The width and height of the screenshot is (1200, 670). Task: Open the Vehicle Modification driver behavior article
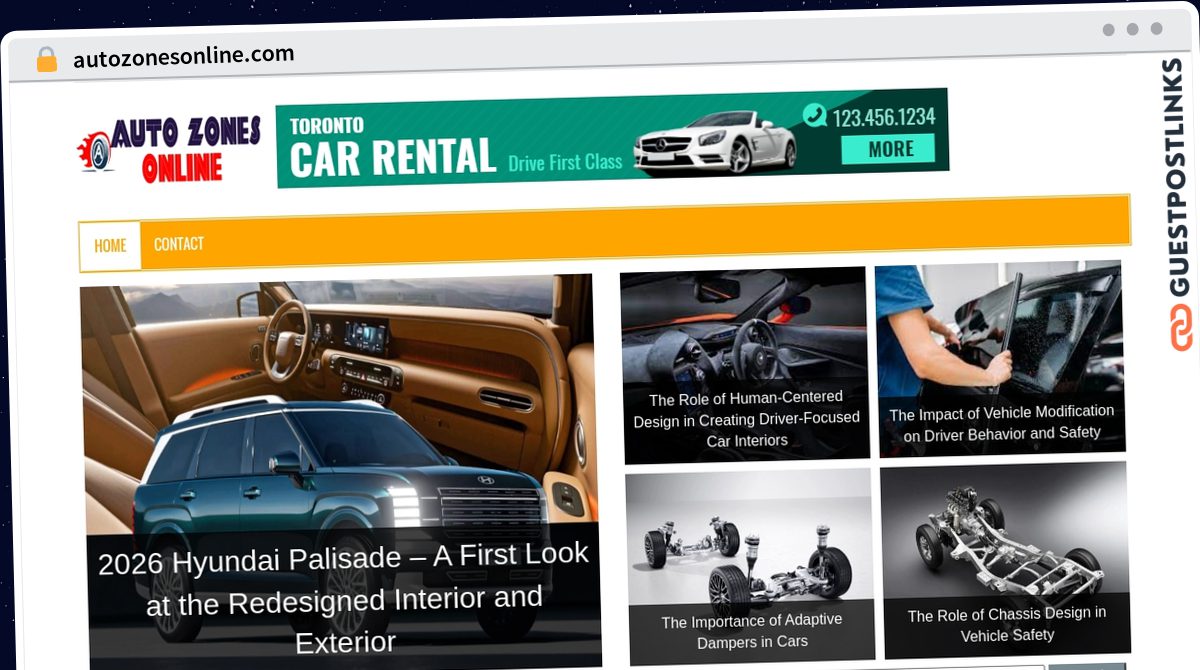1001,422
